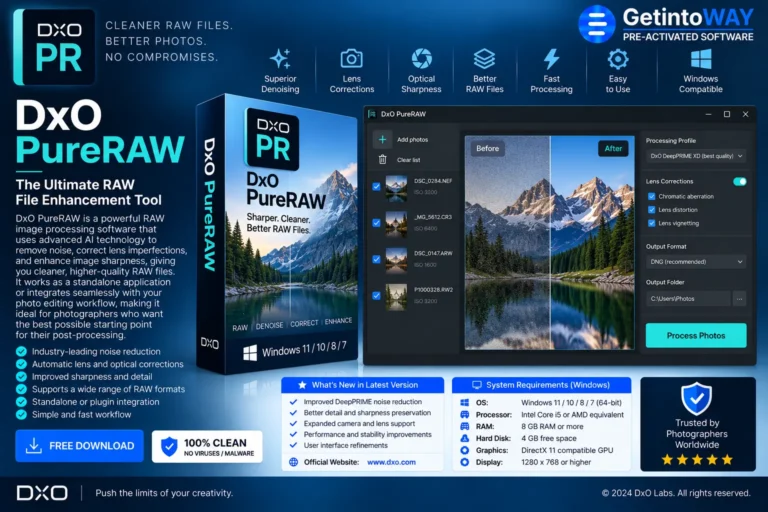Image resolution: width=768 pixels, height=512 pixels.
Task: Click 'Industry-leading noise reduction' feature line
Action: [96, 352]
